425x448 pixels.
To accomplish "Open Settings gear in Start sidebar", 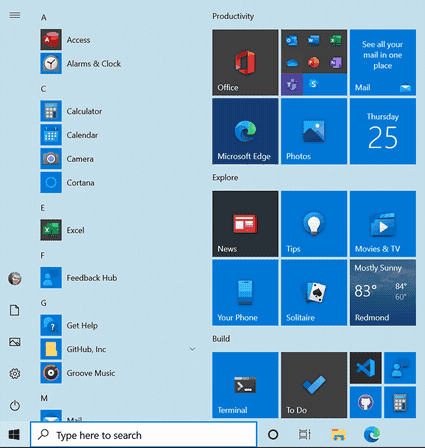I will (15, 374).
